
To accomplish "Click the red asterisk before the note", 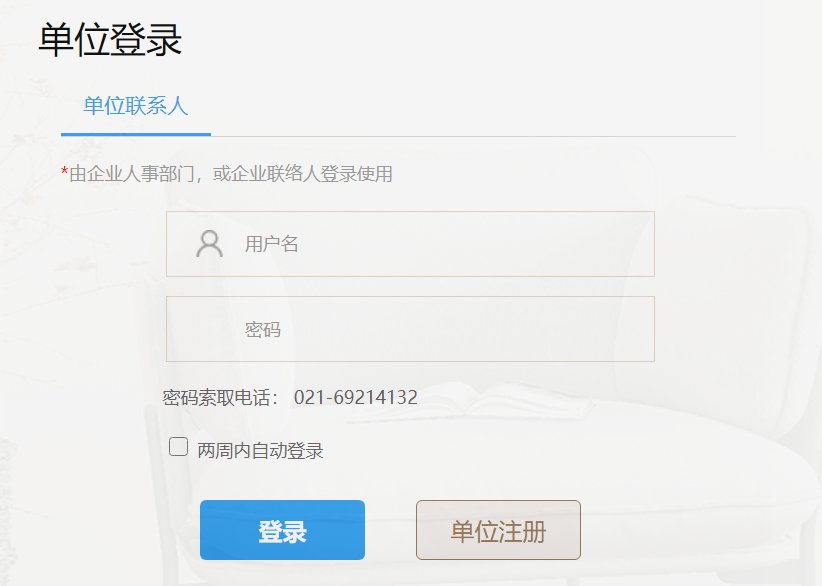I will click(64, 173).
